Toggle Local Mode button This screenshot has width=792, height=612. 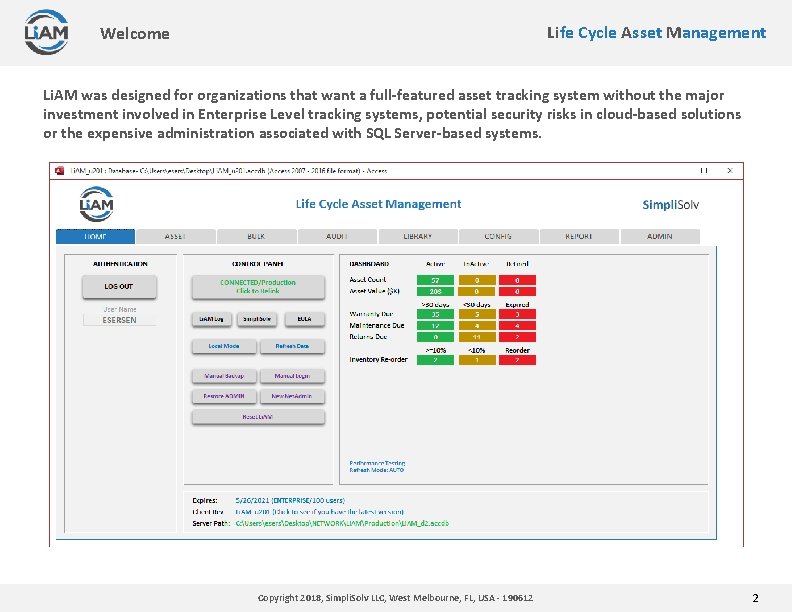(224, 346)
